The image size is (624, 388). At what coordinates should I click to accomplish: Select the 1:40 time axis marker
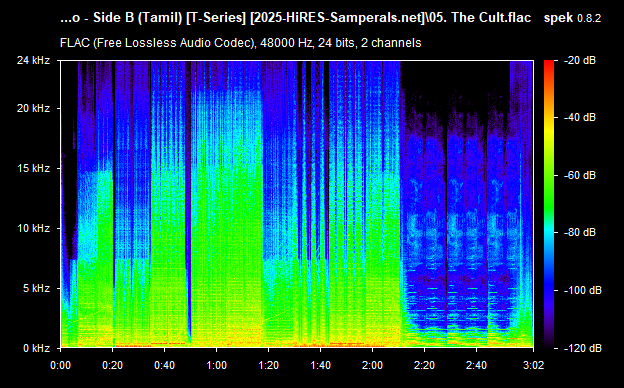tap(320, 365)
